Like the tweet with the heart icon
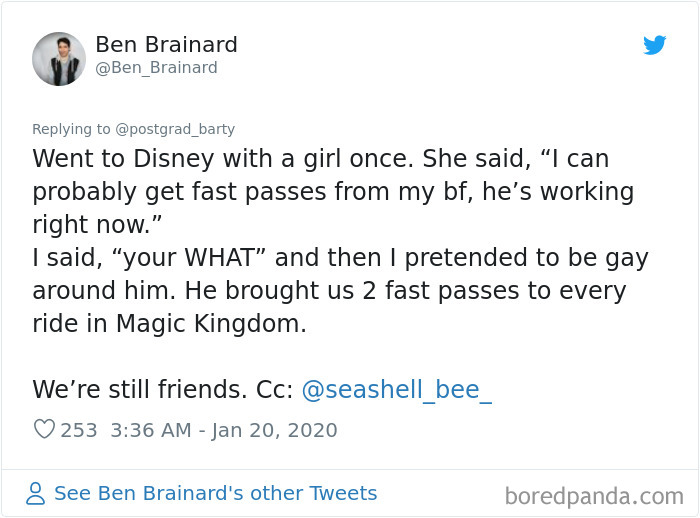The height and width of the screenshot is (518, 700). coord(44,430)
